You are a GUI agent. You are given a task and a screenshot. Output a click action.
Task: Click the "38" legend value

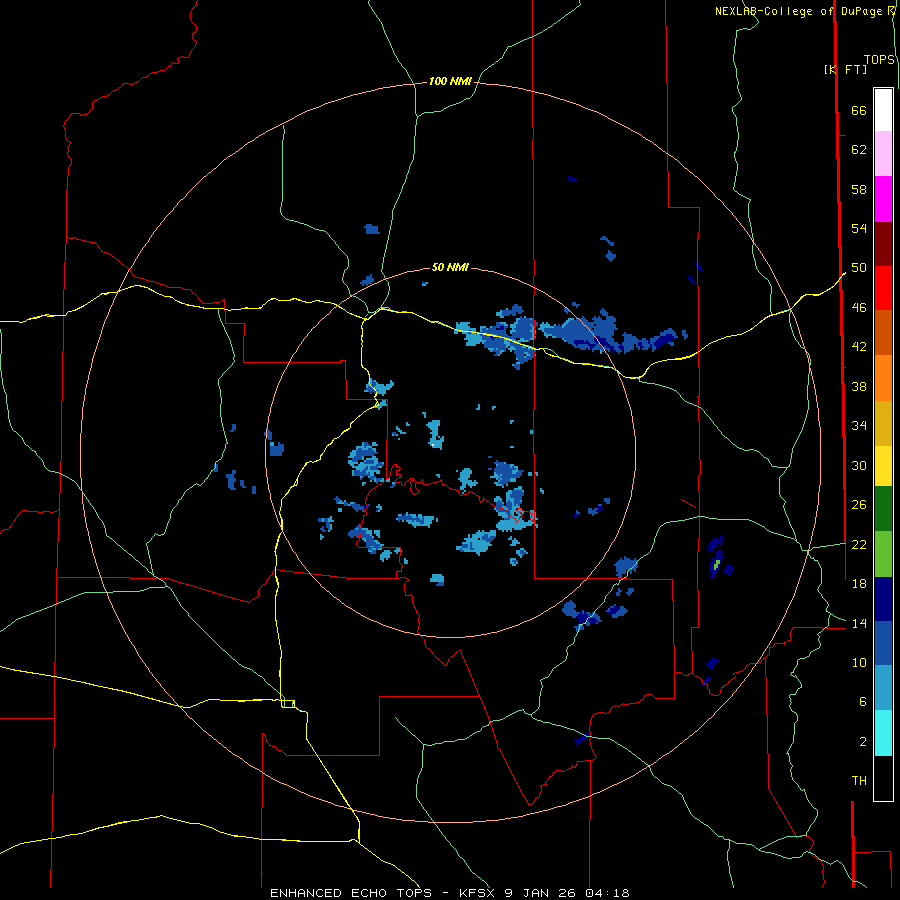coord(859,386)
